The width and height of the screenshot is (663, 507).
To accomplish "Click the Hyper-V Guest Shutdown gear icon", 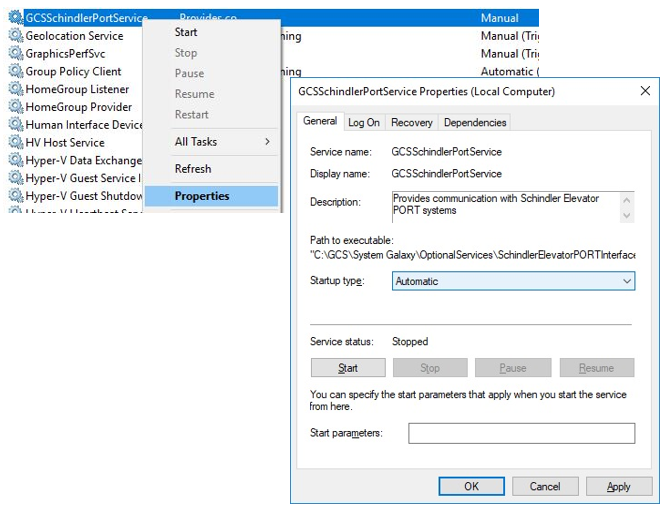I will click(16, 195).
